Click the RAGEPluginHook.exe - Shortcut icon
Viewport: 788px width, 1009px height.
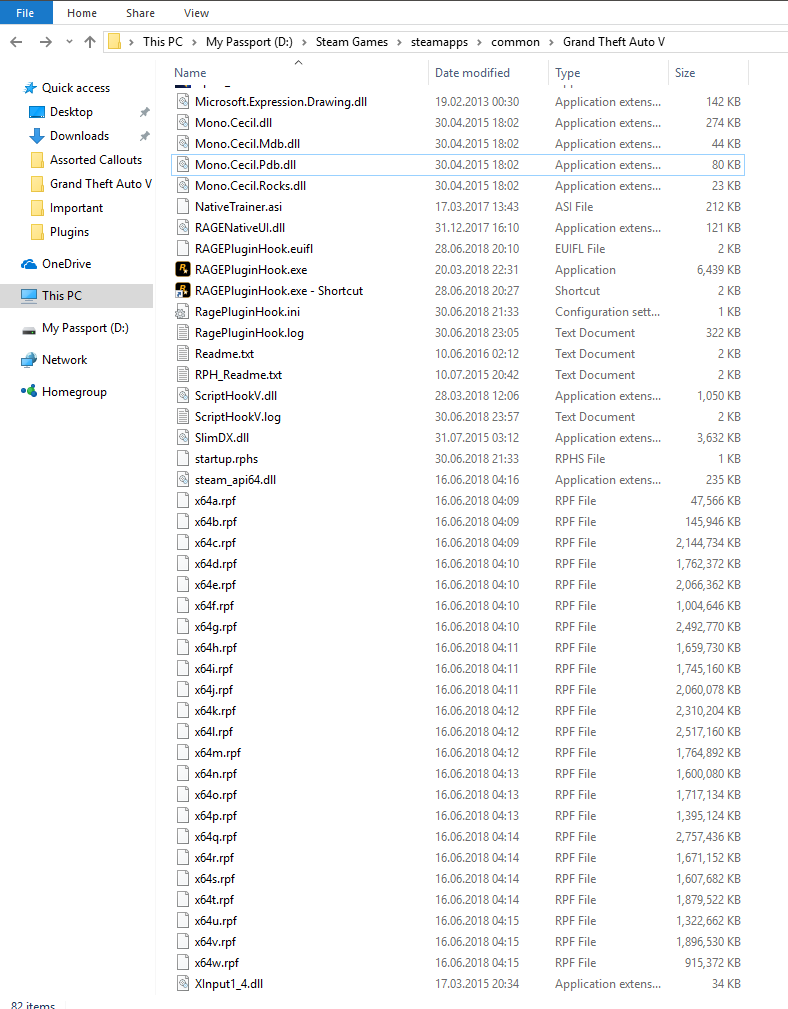[x=183, y=291]
